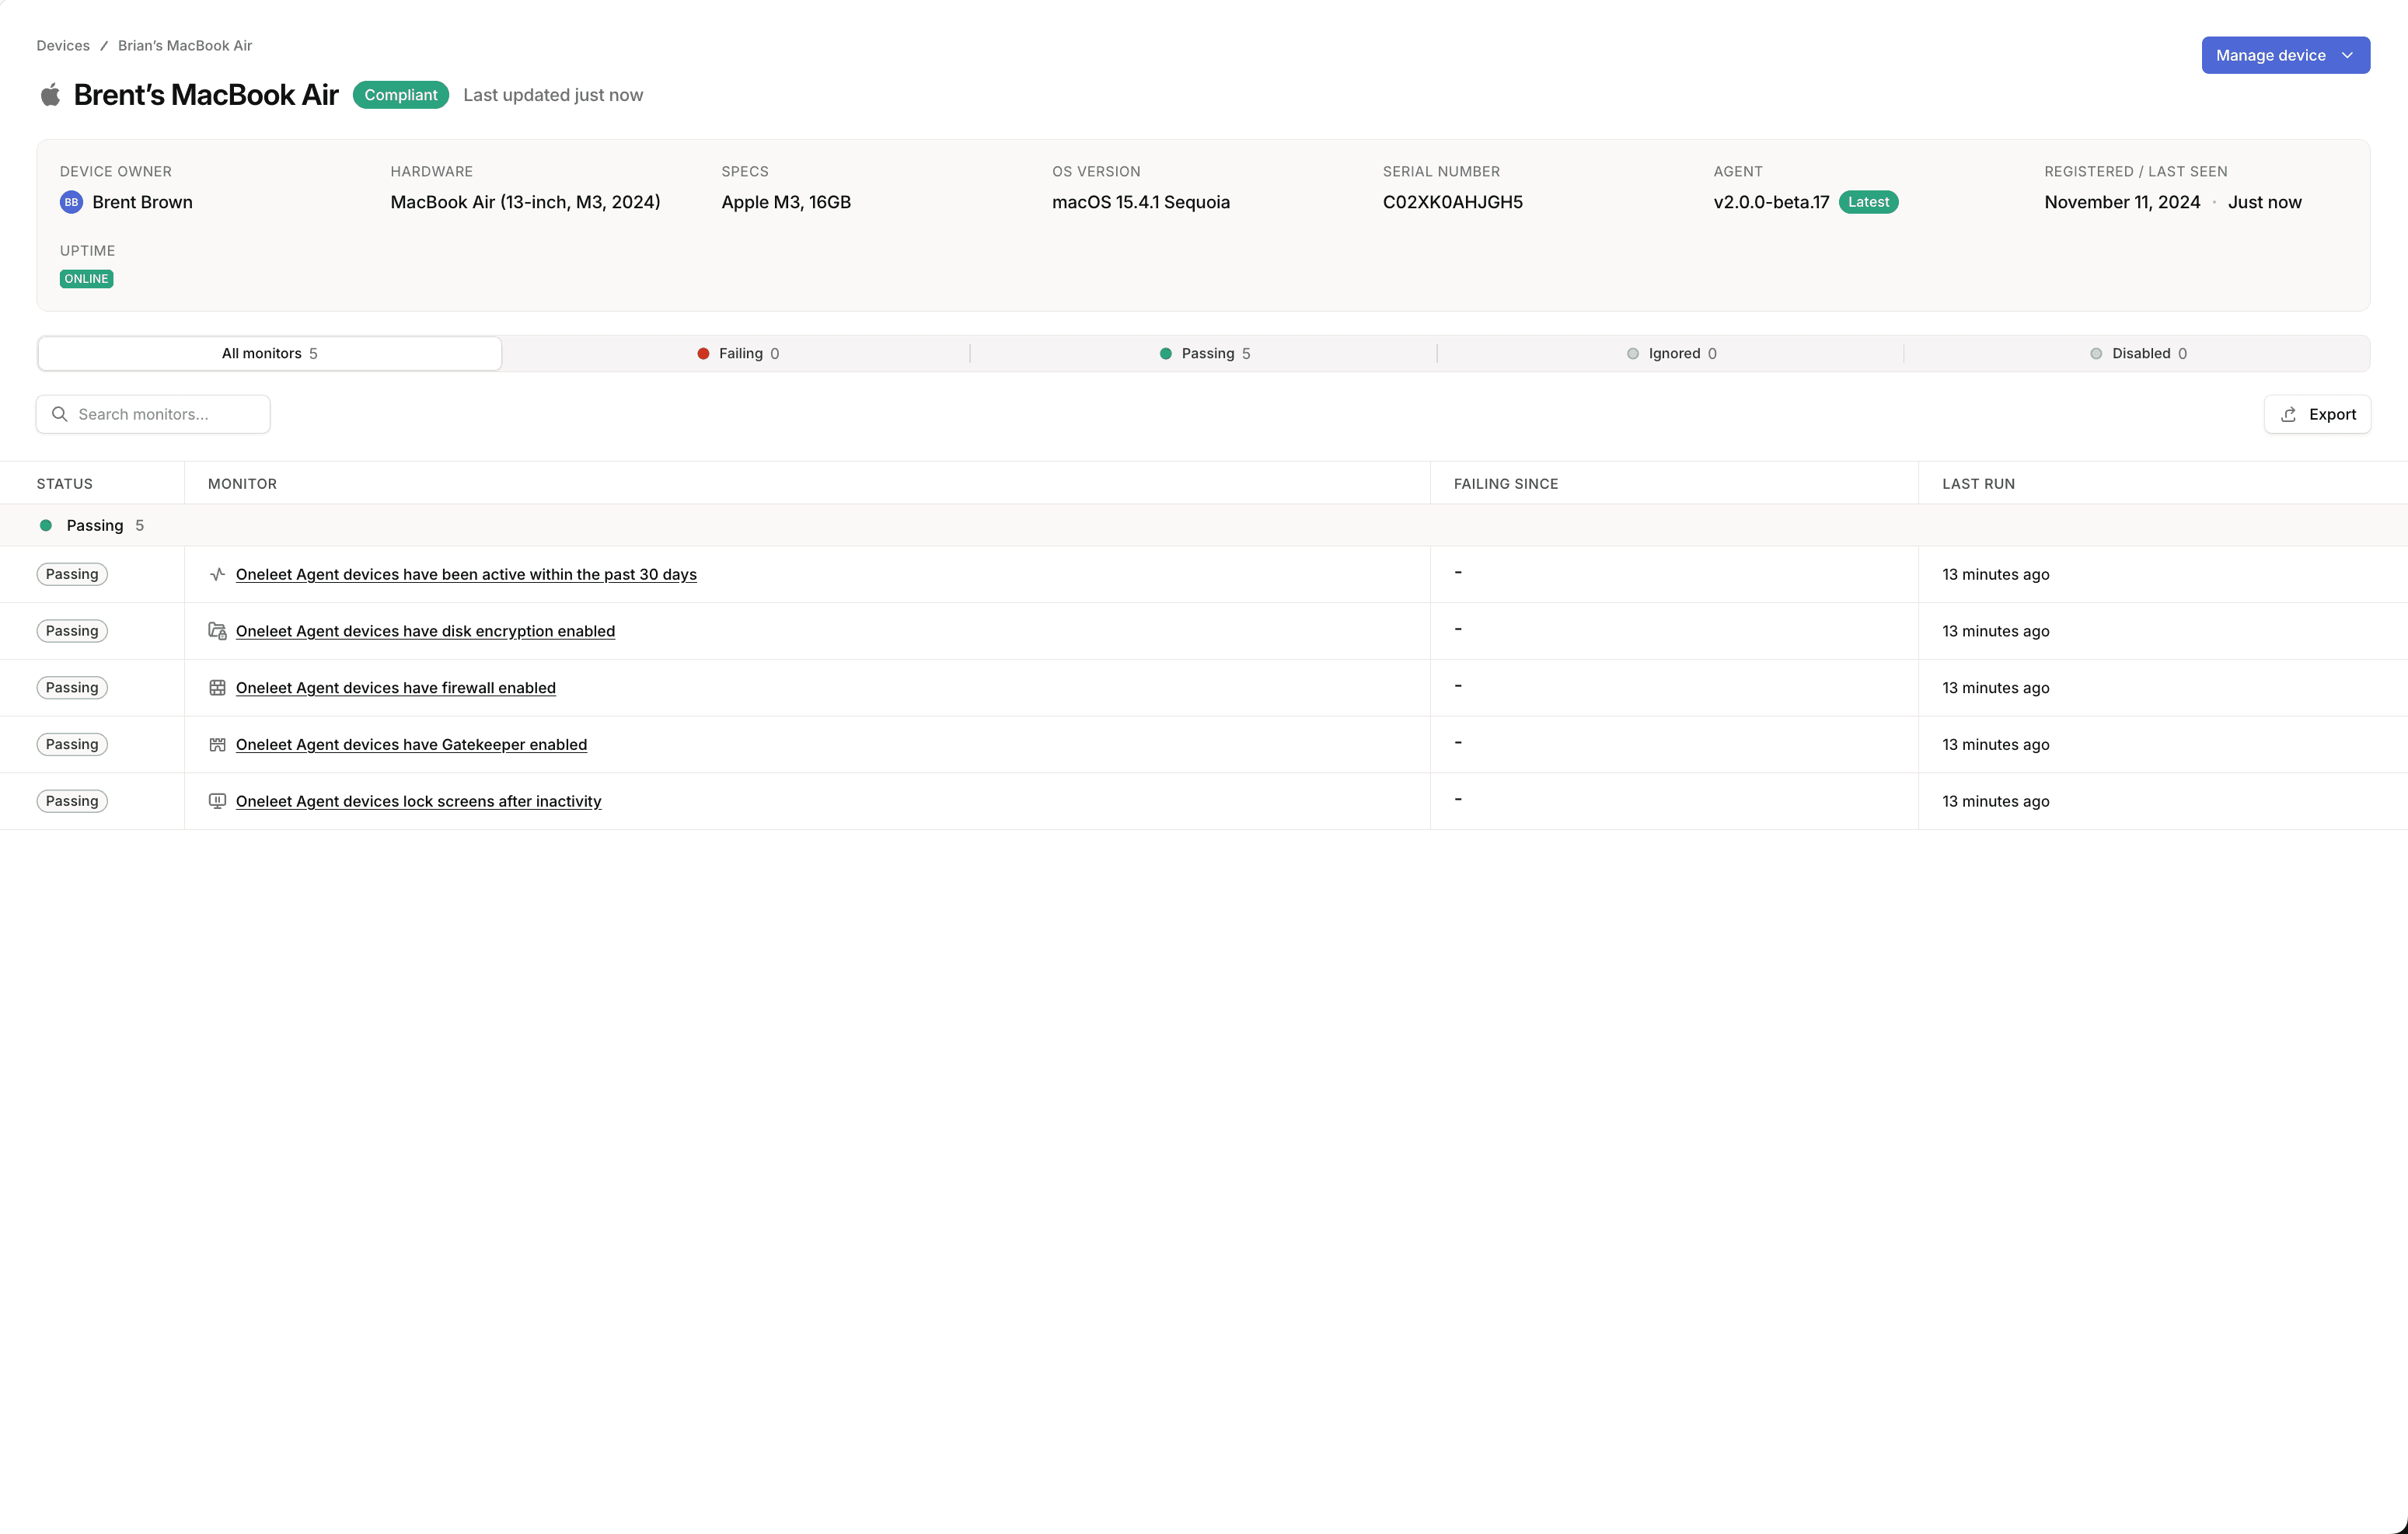
Task: Click the firewall grid icon
Action: click(217, 688)
